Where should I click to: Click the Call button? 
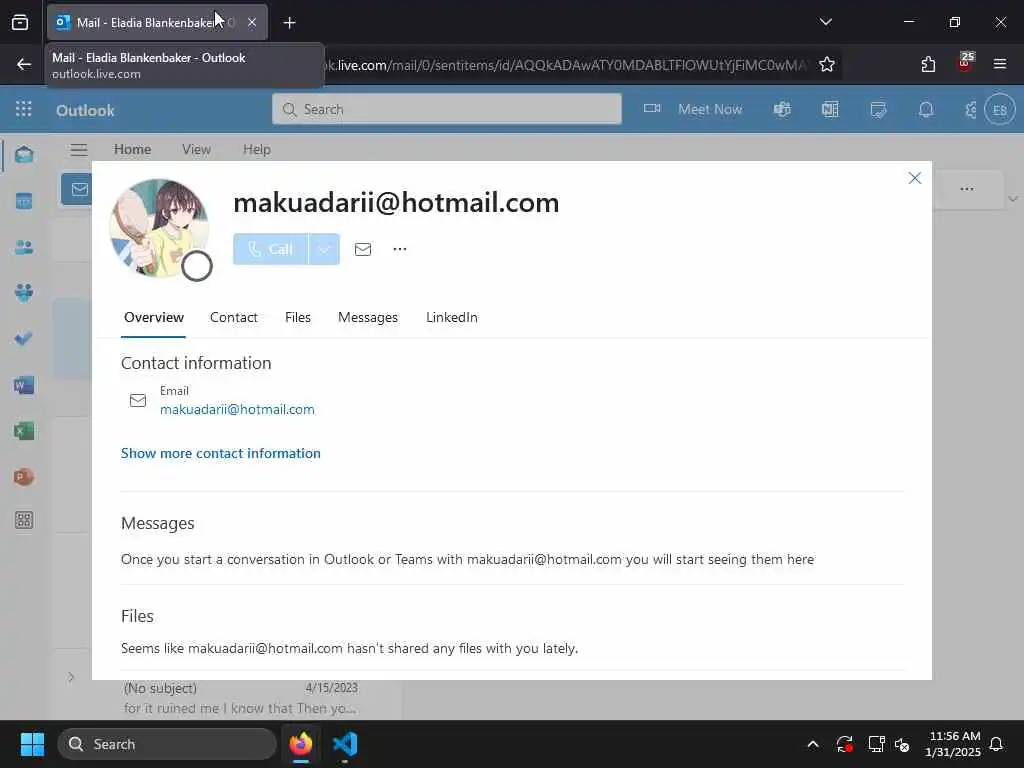point(270,249)
